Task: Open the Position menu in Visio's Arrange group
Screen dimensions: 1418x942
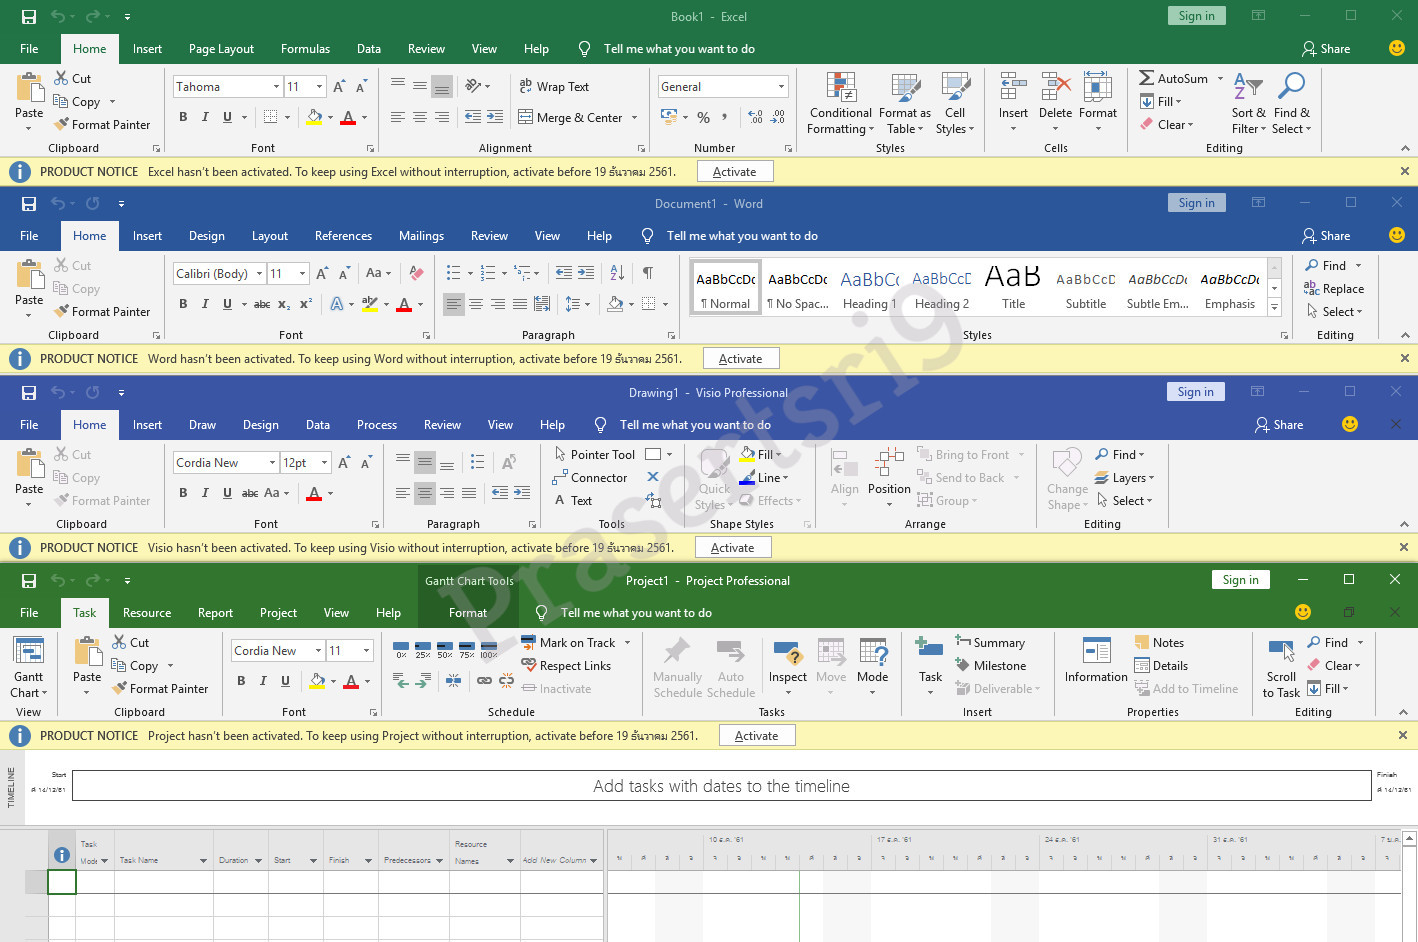Action: [889, 478]
